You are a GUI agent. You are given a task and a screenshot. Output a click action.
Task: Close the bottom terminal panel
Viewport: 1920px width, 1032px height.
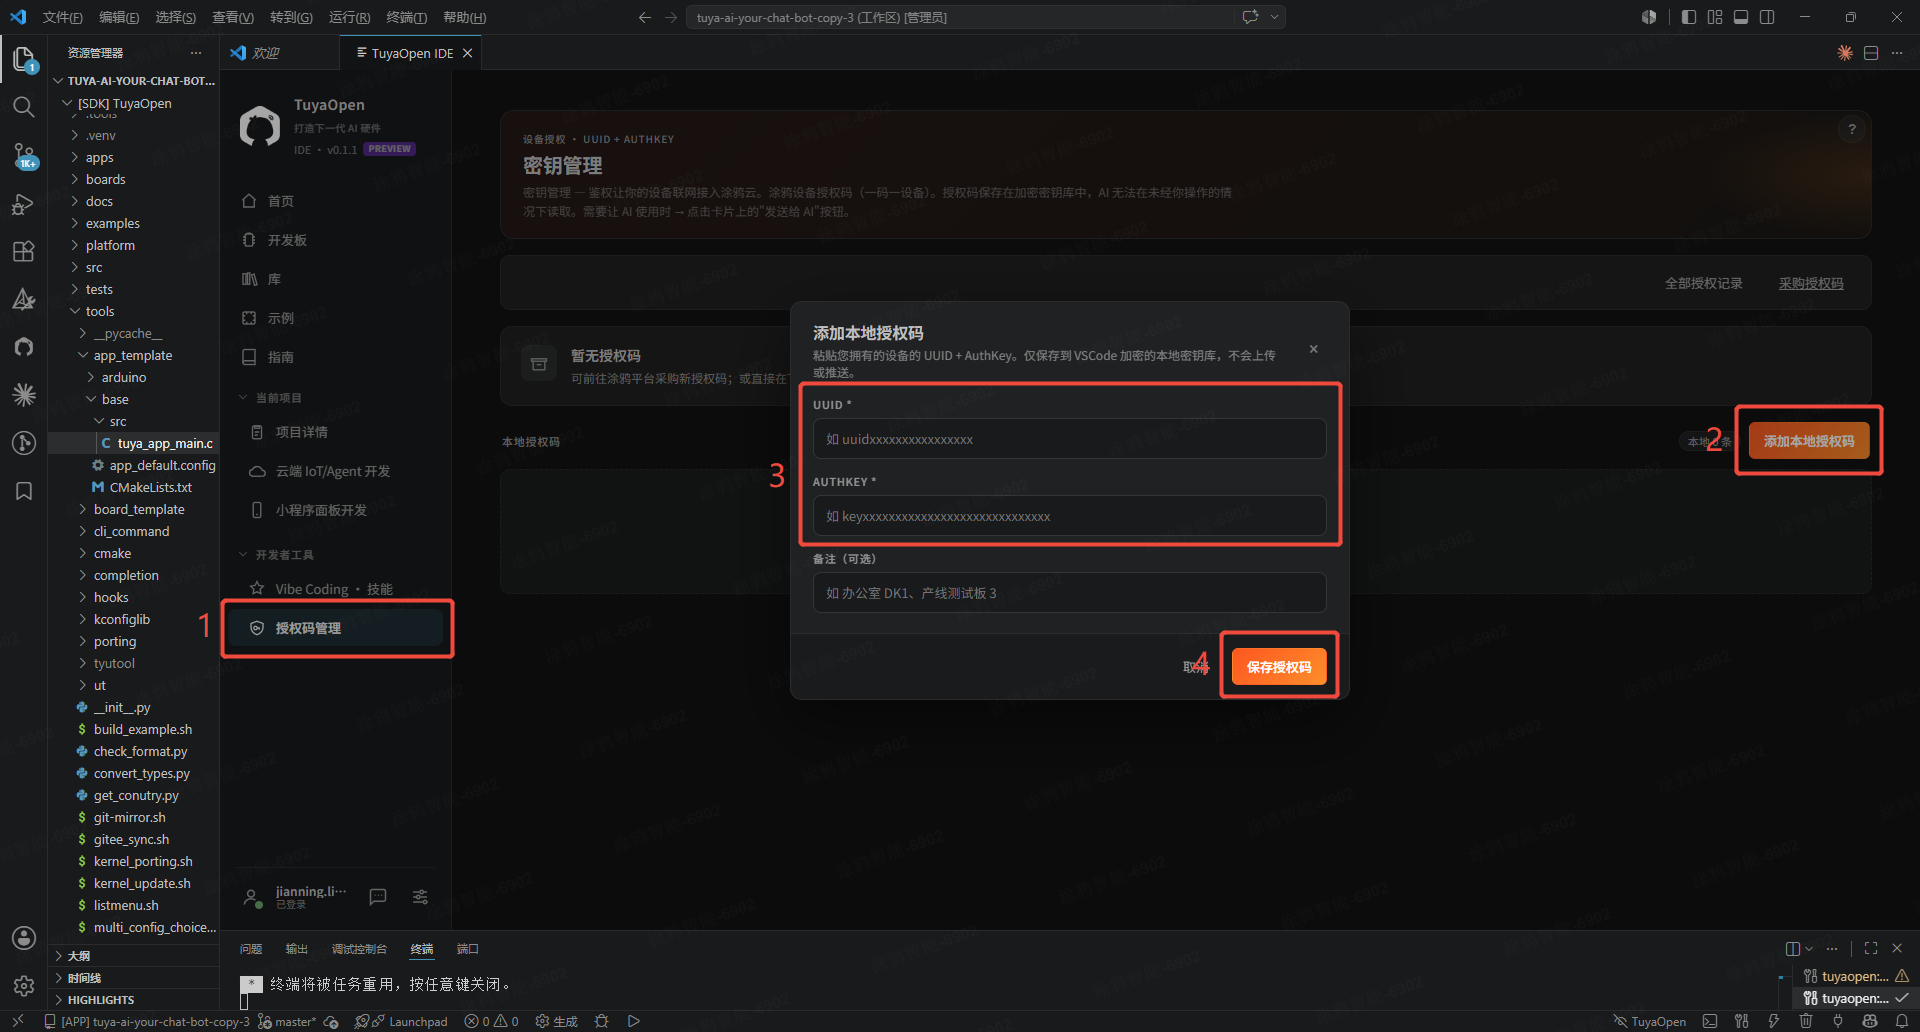click(1897, 948)
